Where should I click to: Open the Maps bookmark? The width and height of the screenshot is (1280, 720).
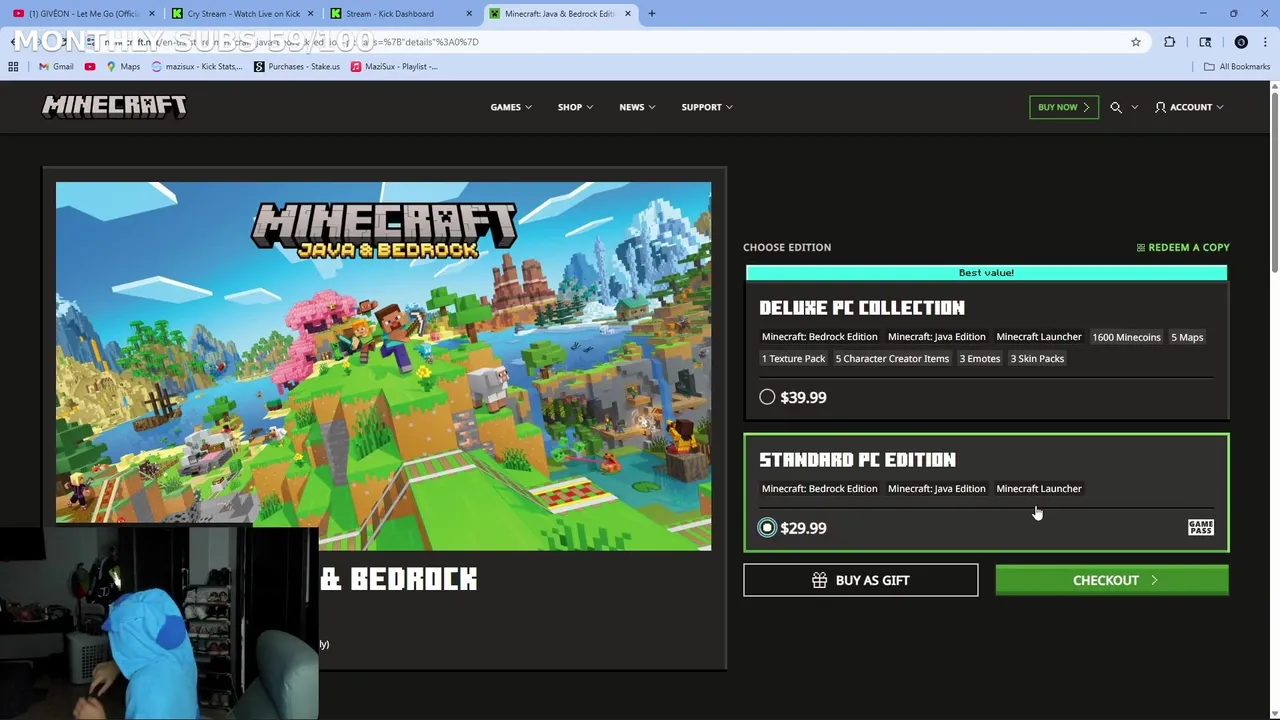click(123, 66)
